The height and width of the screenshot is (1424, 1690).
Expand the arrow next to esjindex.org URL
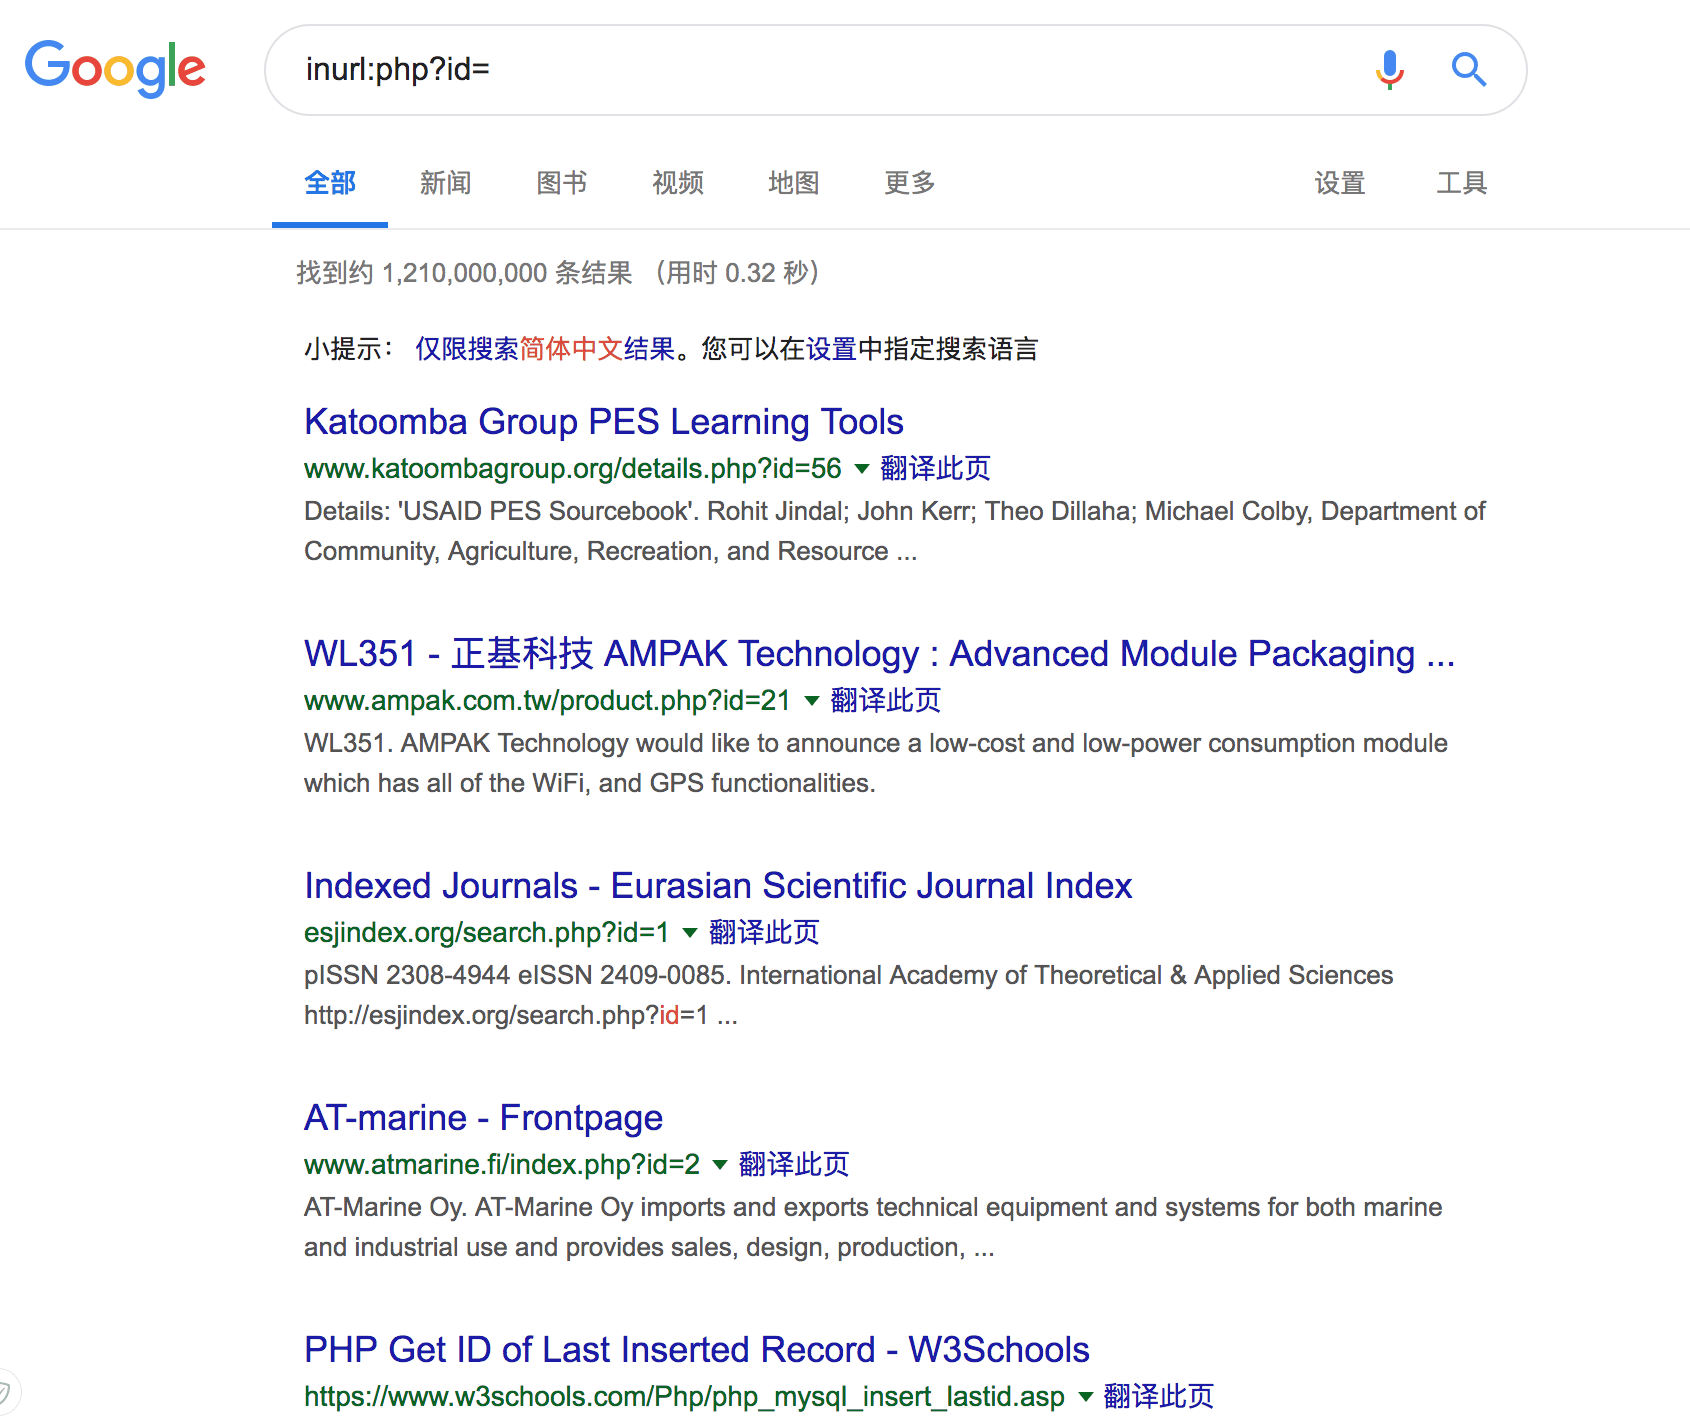(x=690, y=933)
